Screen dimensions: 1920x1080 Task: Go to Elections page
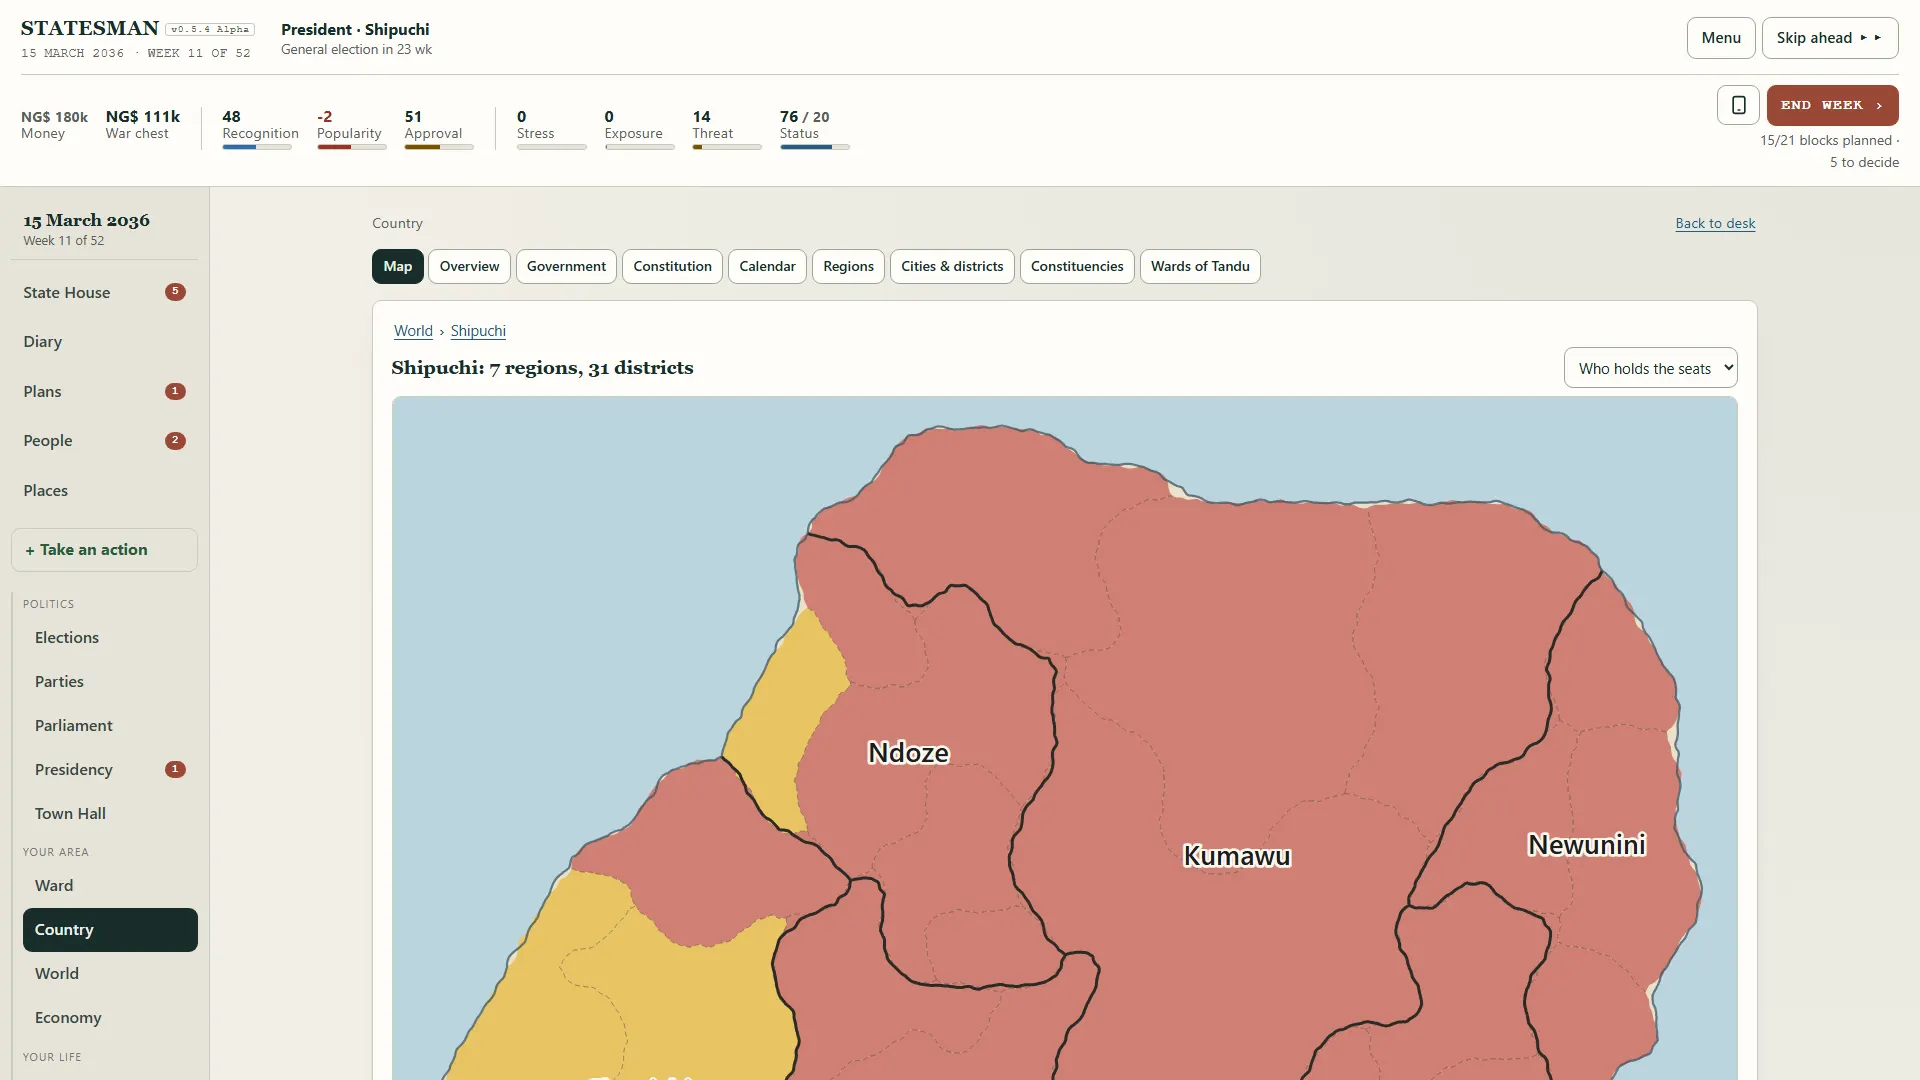[110, 638]
